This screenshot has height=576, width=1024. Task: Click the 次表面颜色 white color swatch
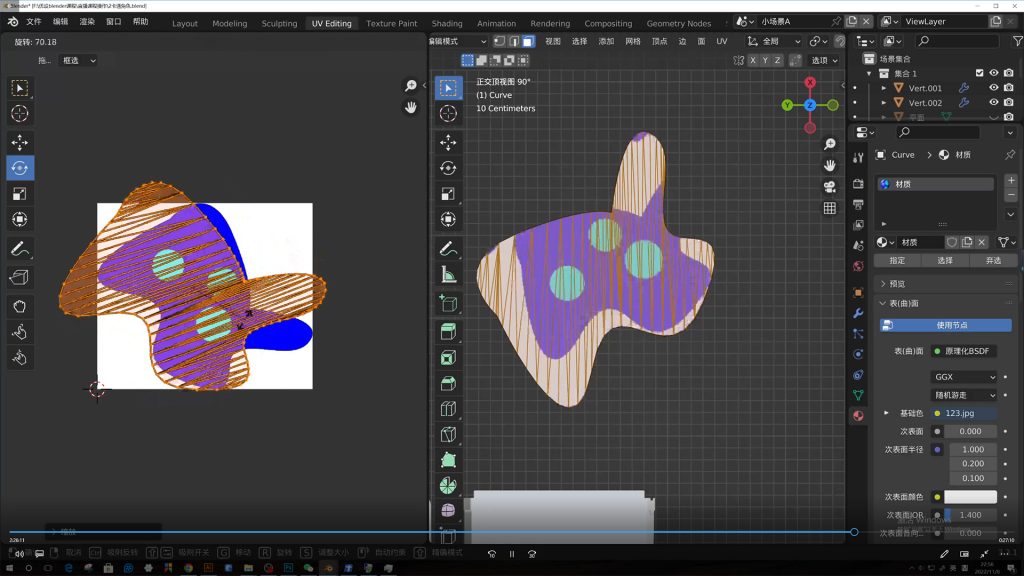click(x=970, y=497)
